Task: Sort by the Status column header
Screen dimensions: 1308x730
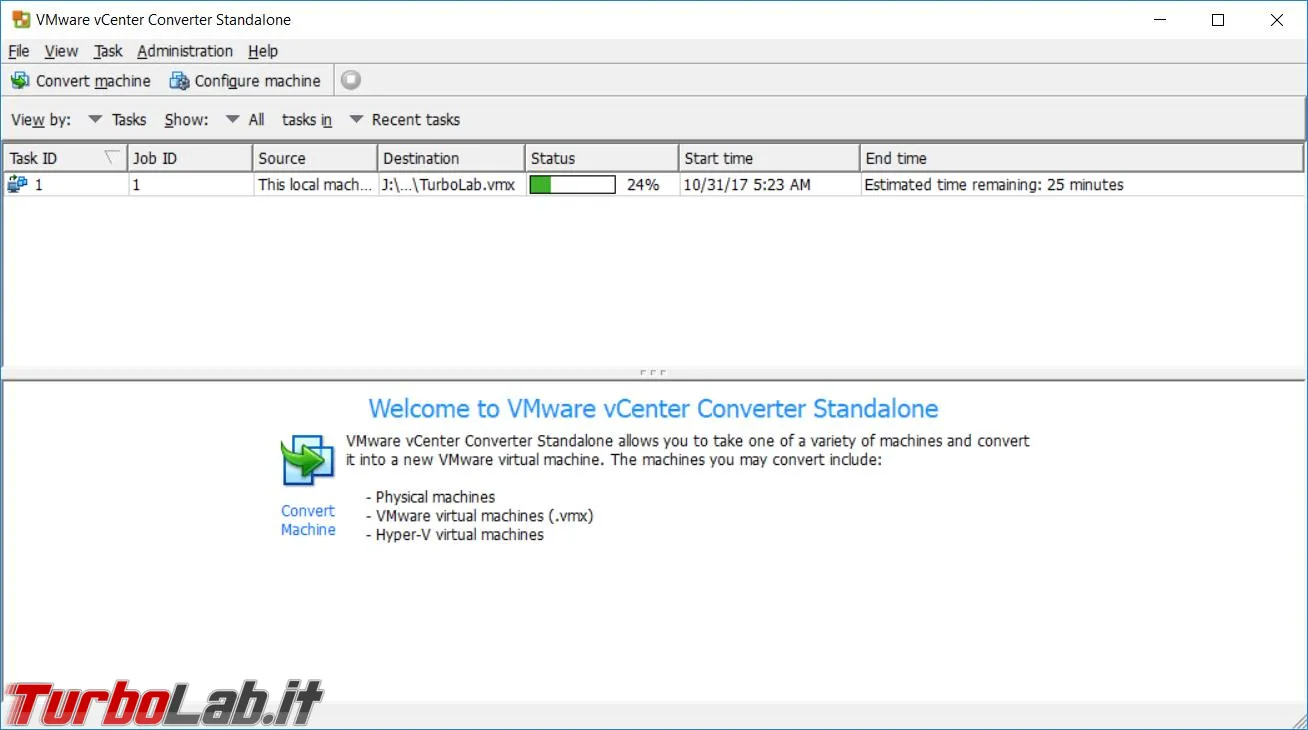Action: [602, 158]
